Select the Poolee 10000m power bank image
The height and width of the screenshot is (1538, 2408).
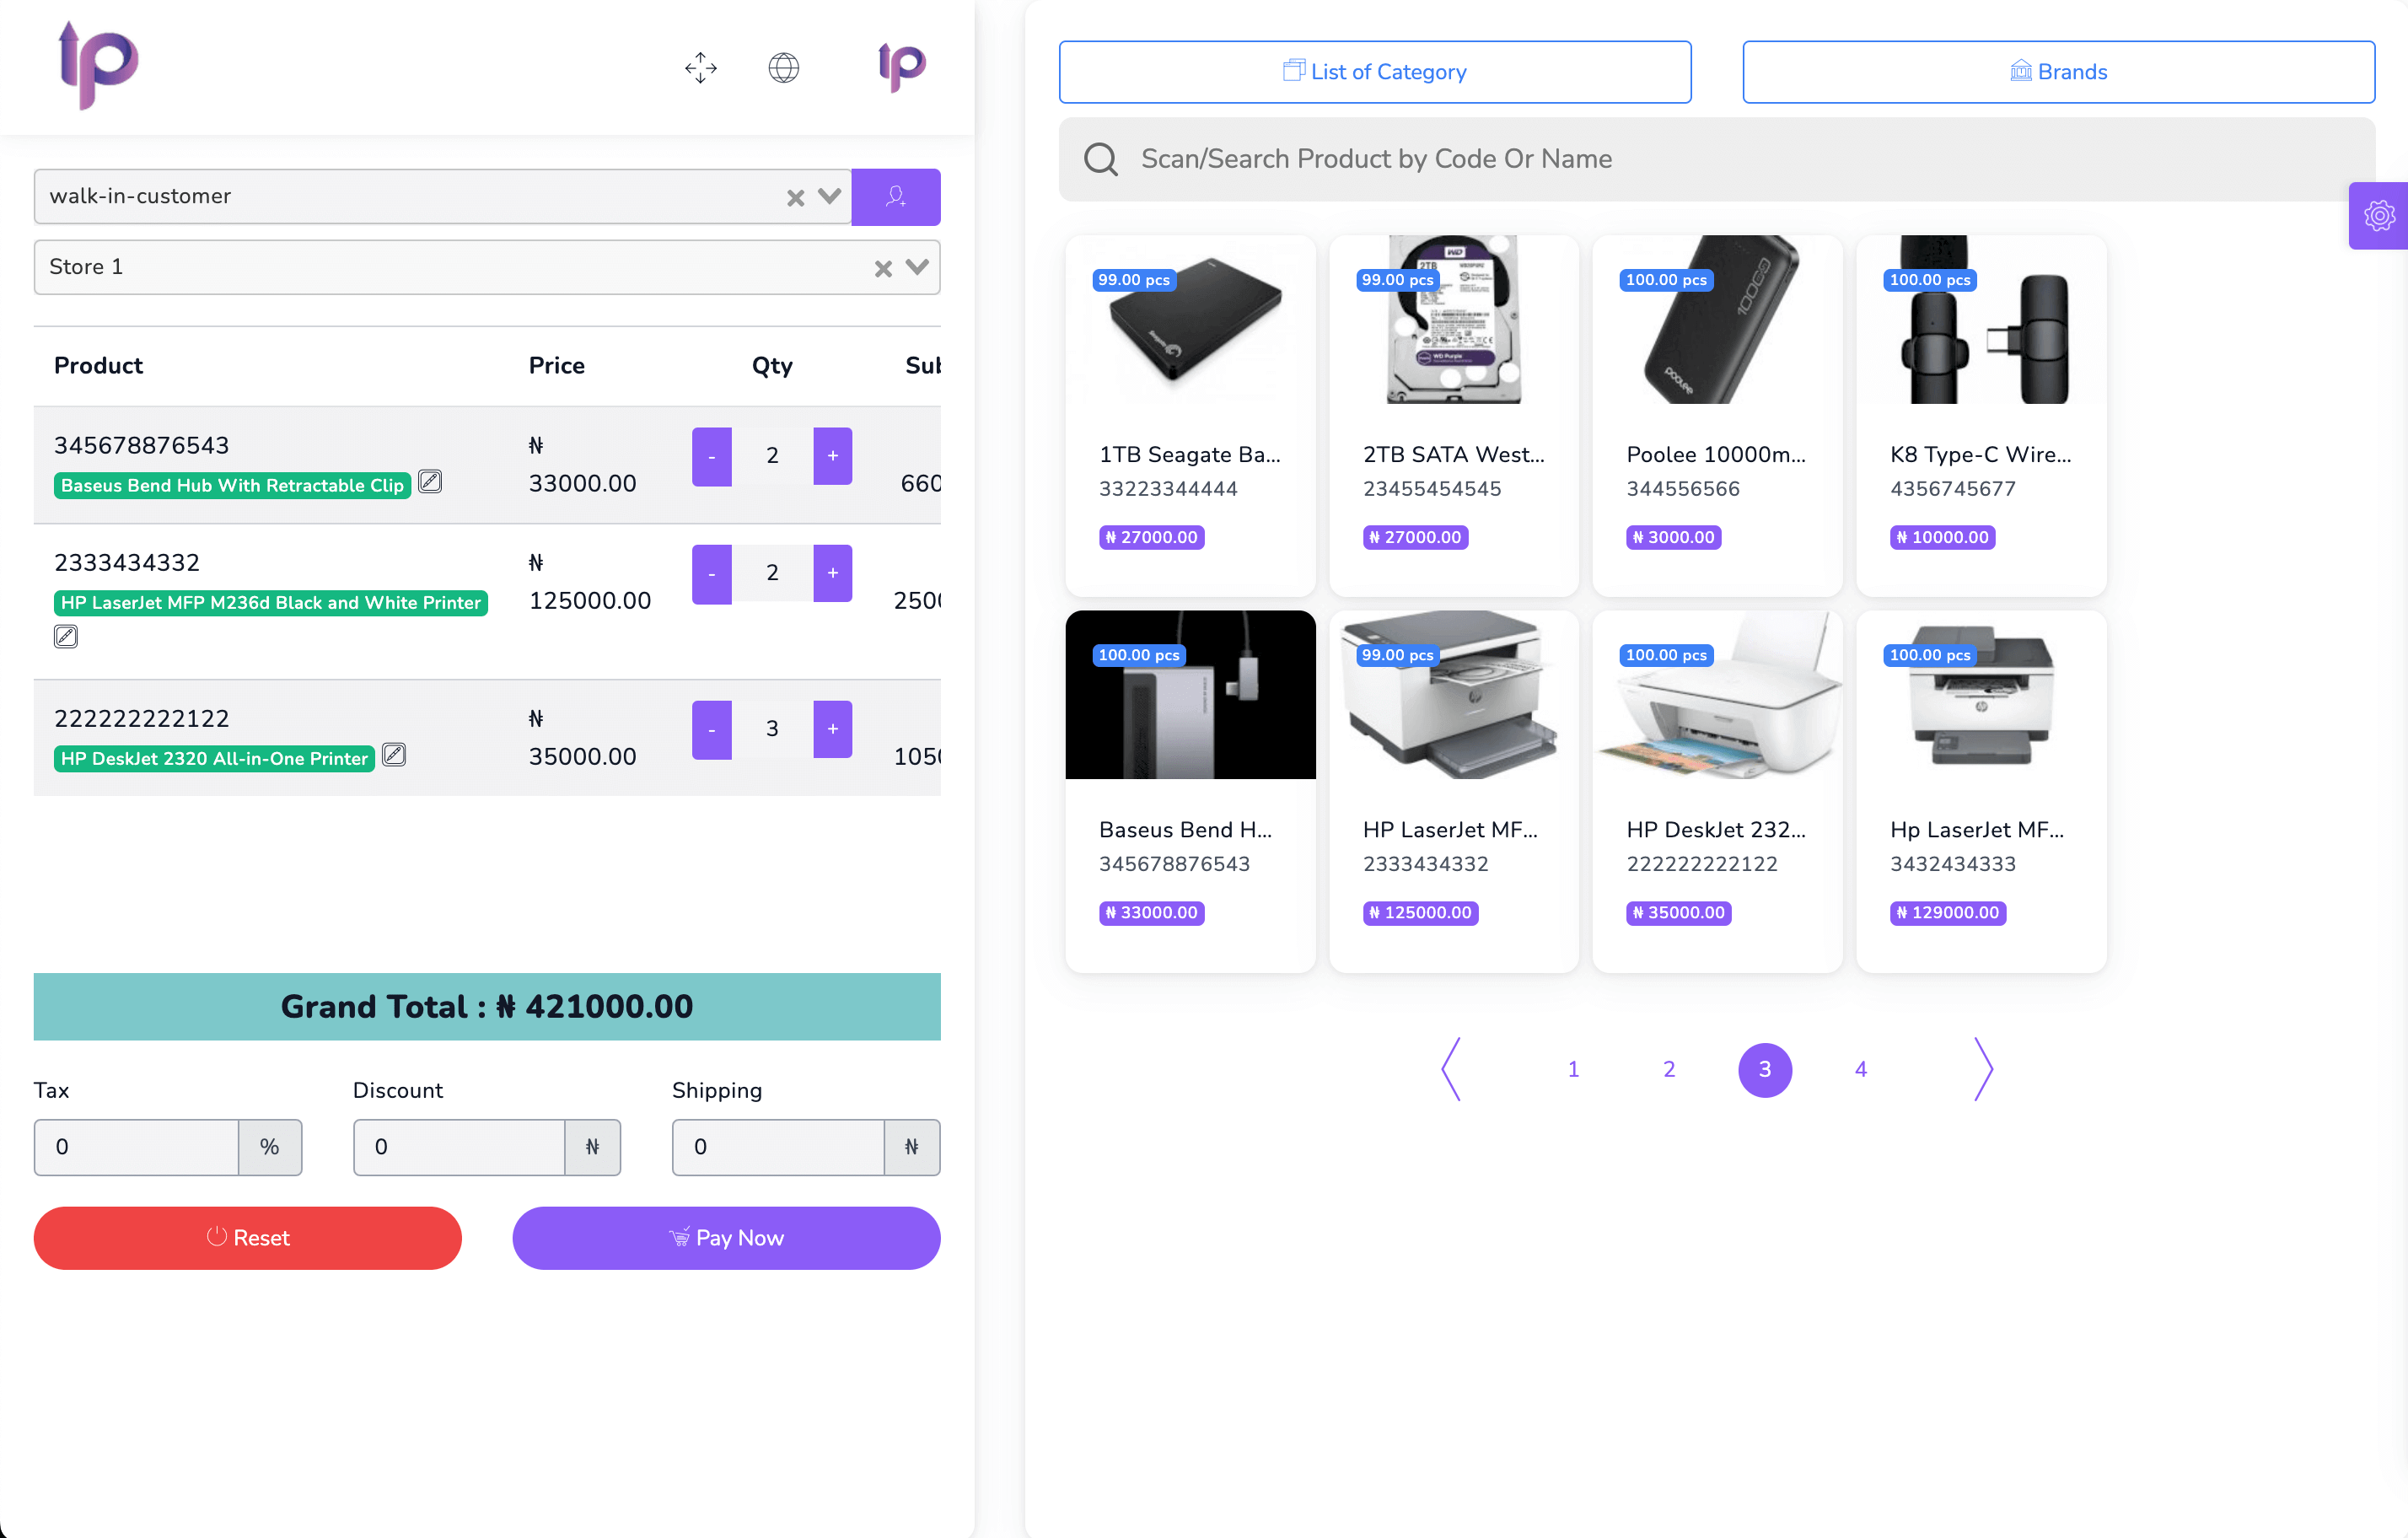pyautogui.click(x=1717, y=320)
